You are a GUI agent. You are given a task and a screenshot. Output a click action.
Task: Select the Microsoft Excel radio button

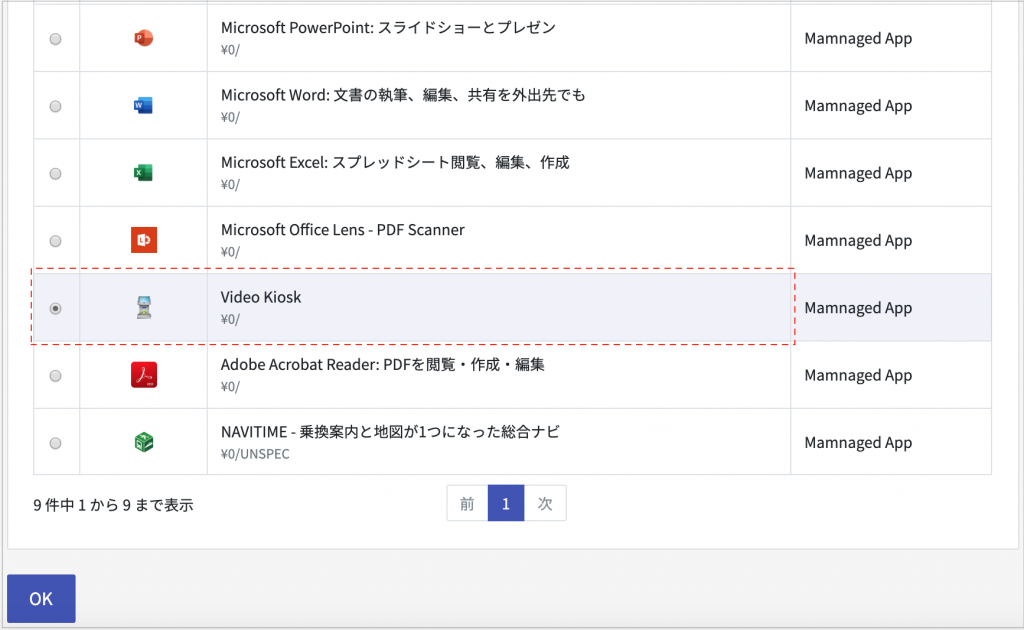click(x=55, y=174)
